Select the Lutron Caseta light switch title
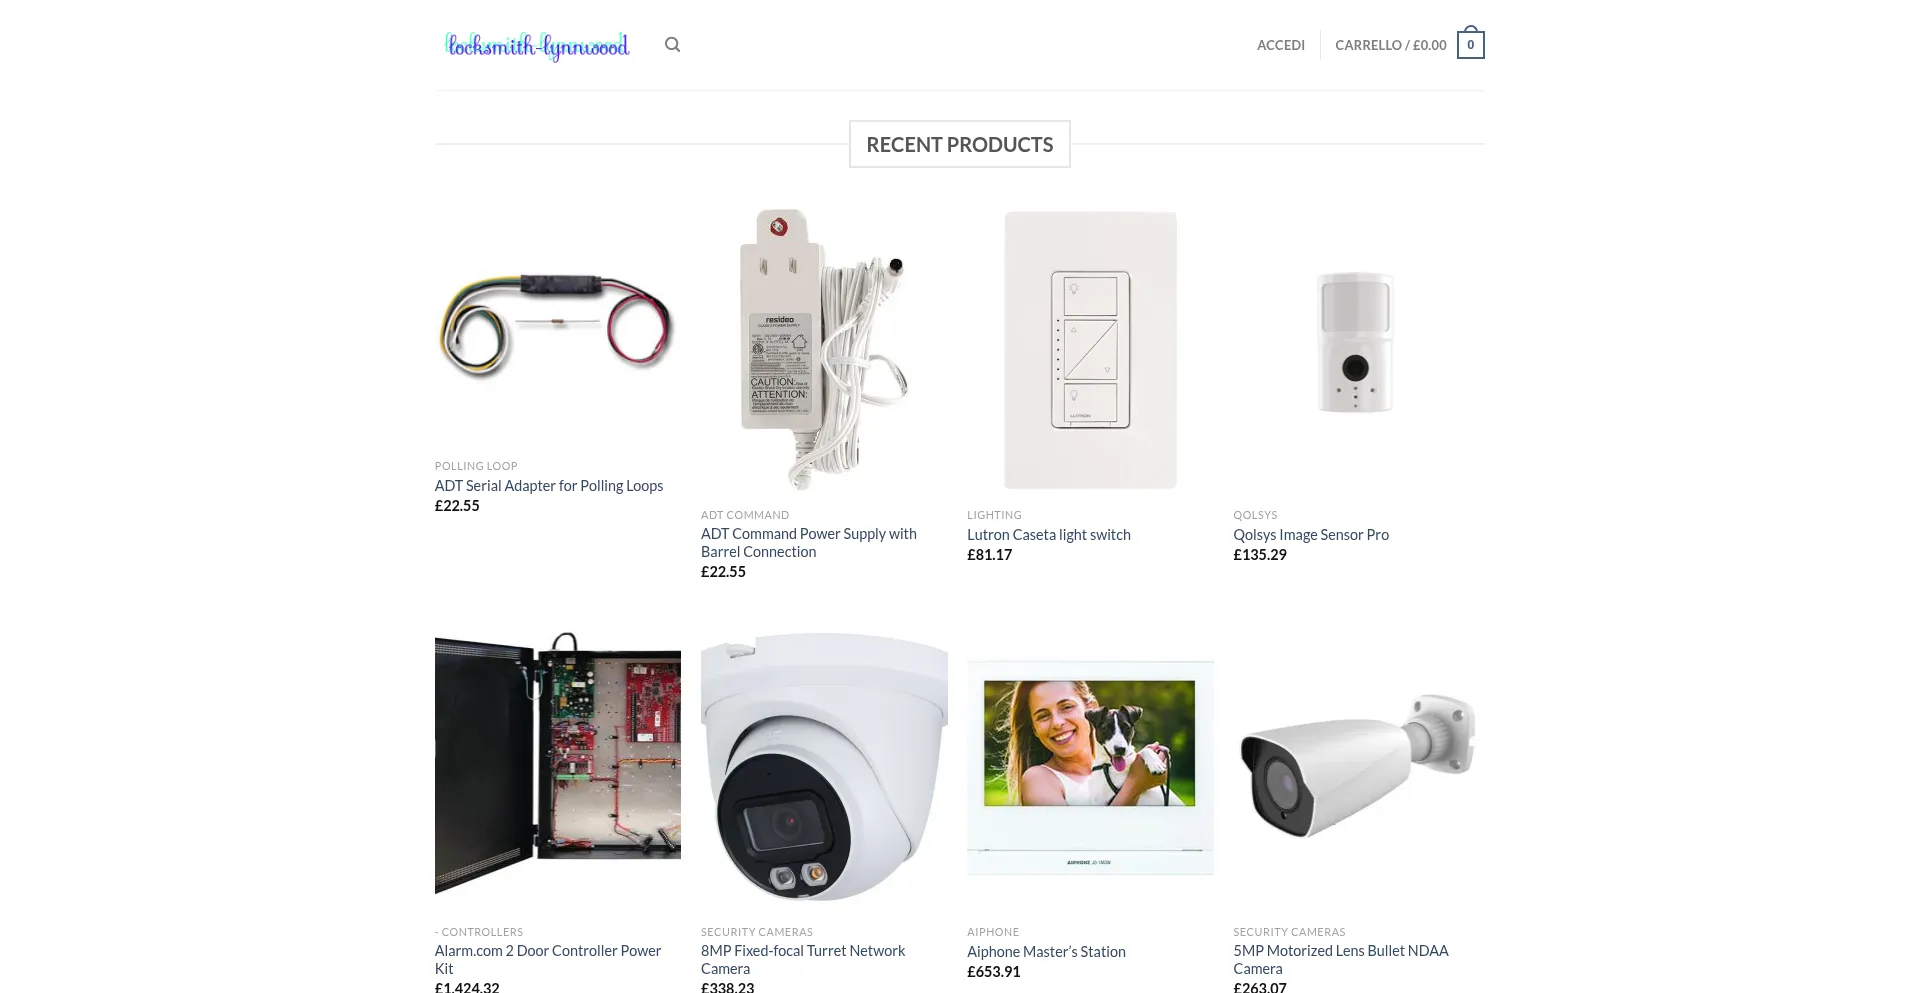Screen dimensions: 1920x993 (1049, 535)
